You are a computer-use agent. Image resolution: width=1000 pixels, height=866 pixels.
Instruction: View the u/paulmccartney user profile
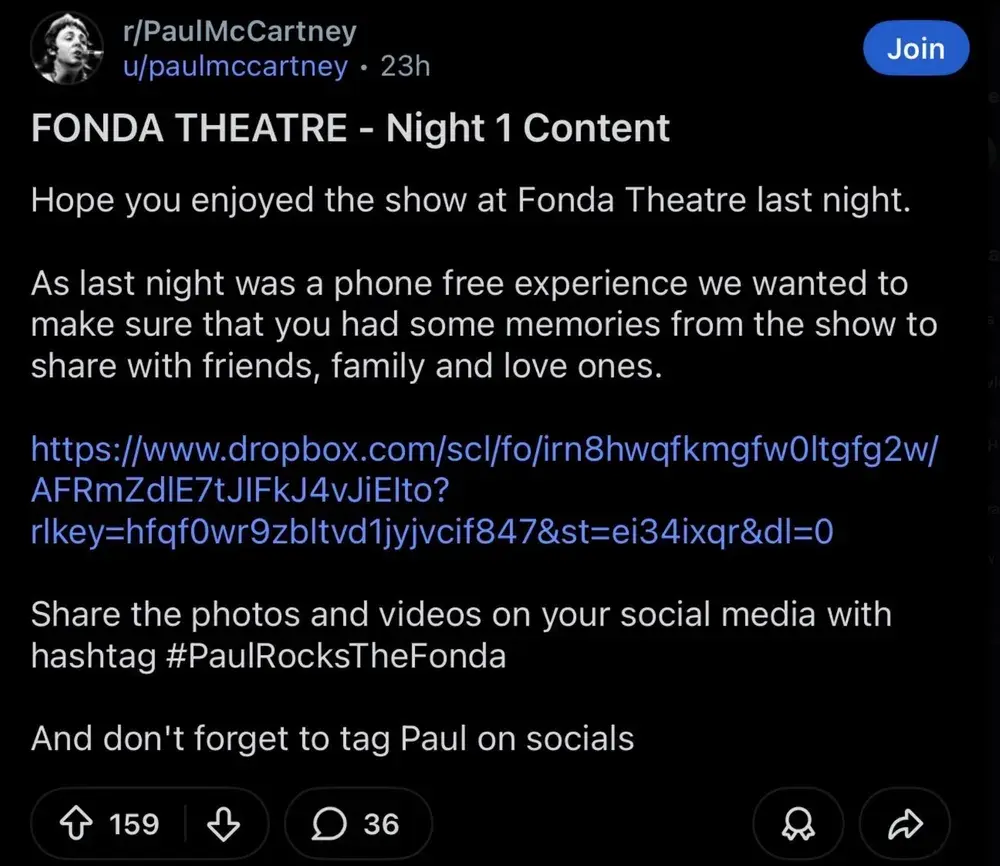click(x=235, y=66)
